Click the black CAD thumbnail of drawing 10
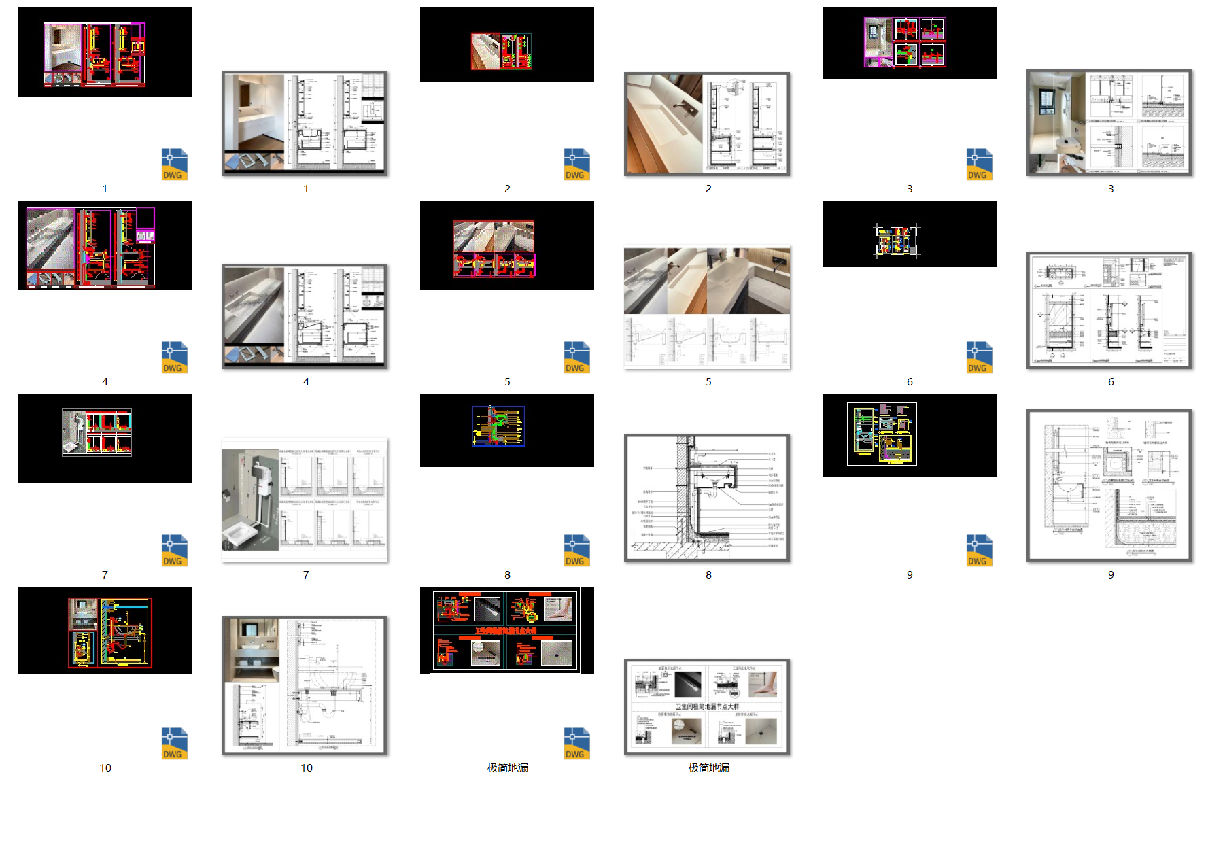 [x=105, y=630]
